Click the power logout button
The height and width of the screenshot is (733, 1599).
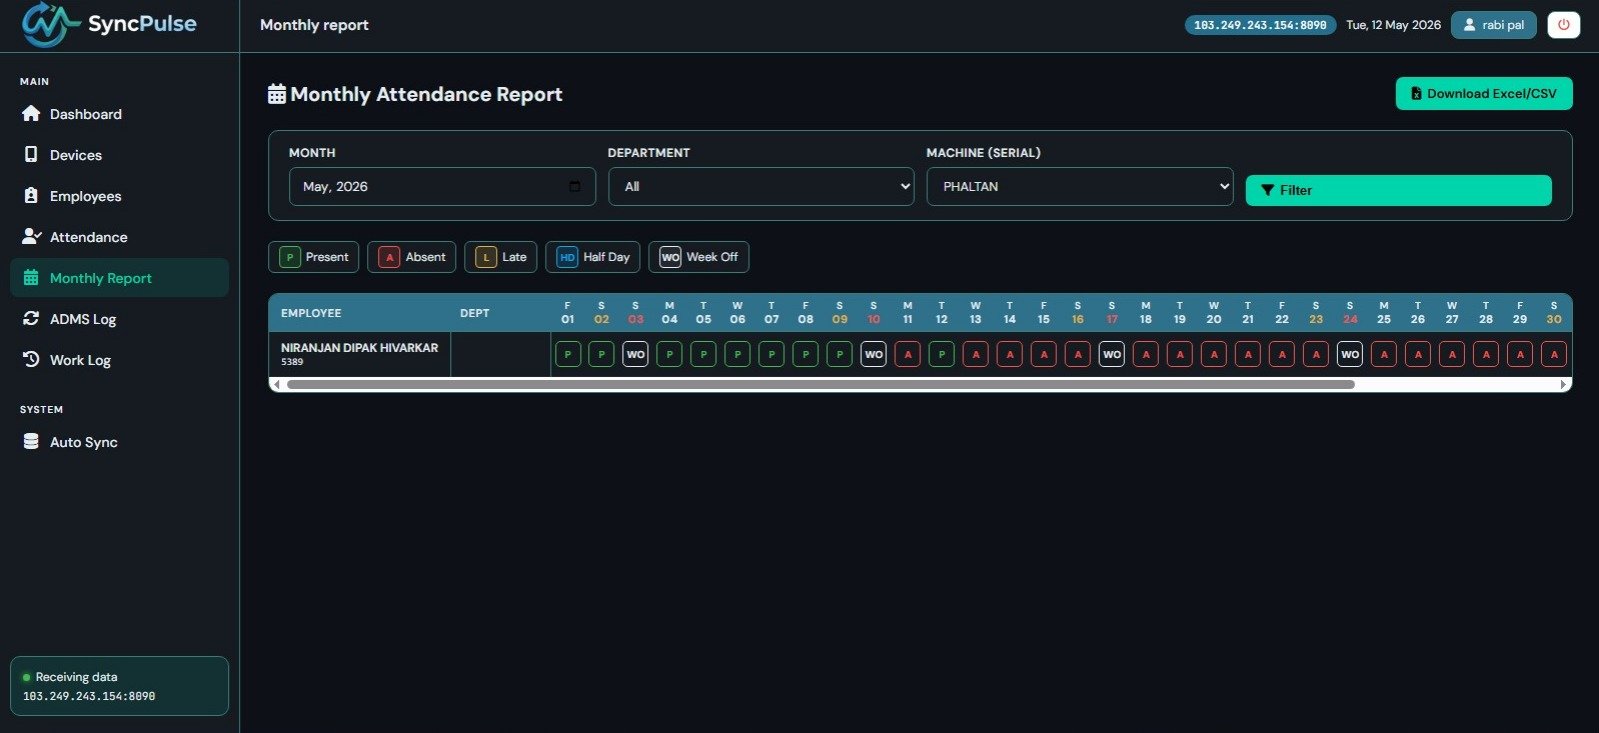point(1564,25)
